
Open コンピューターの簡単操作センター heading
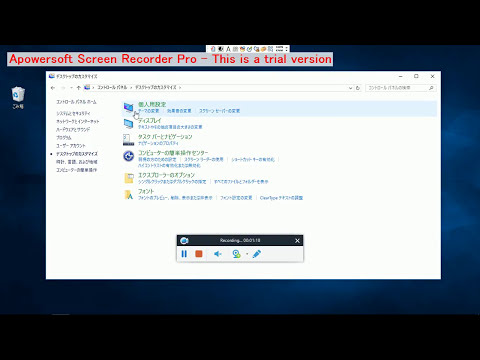tap(173, 153)
